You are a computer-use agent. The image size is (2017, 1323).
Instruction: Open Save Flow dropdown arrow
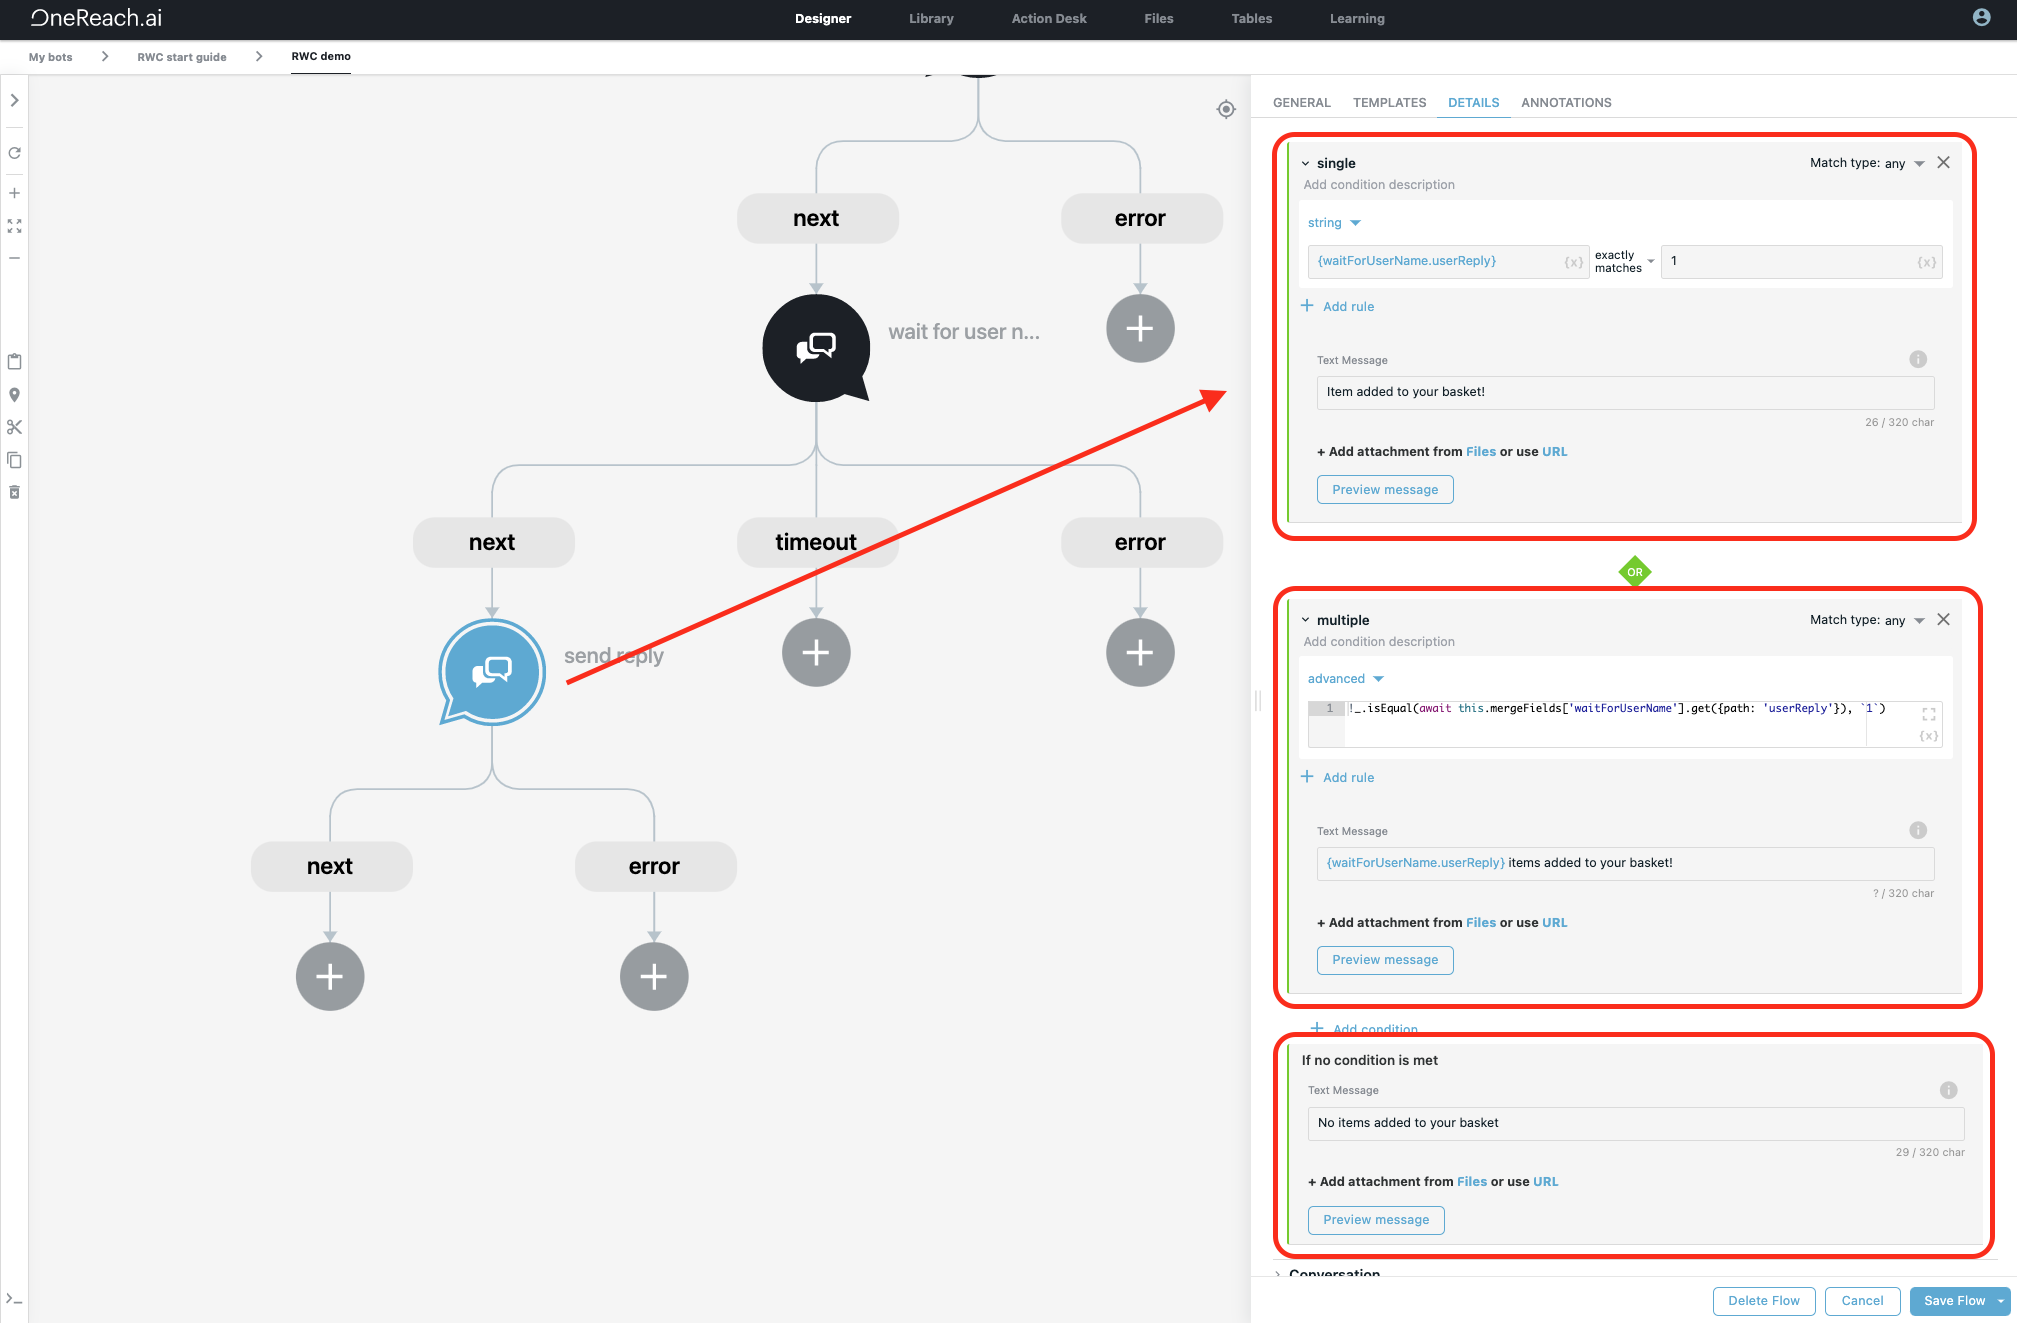pos(2001,1301)
